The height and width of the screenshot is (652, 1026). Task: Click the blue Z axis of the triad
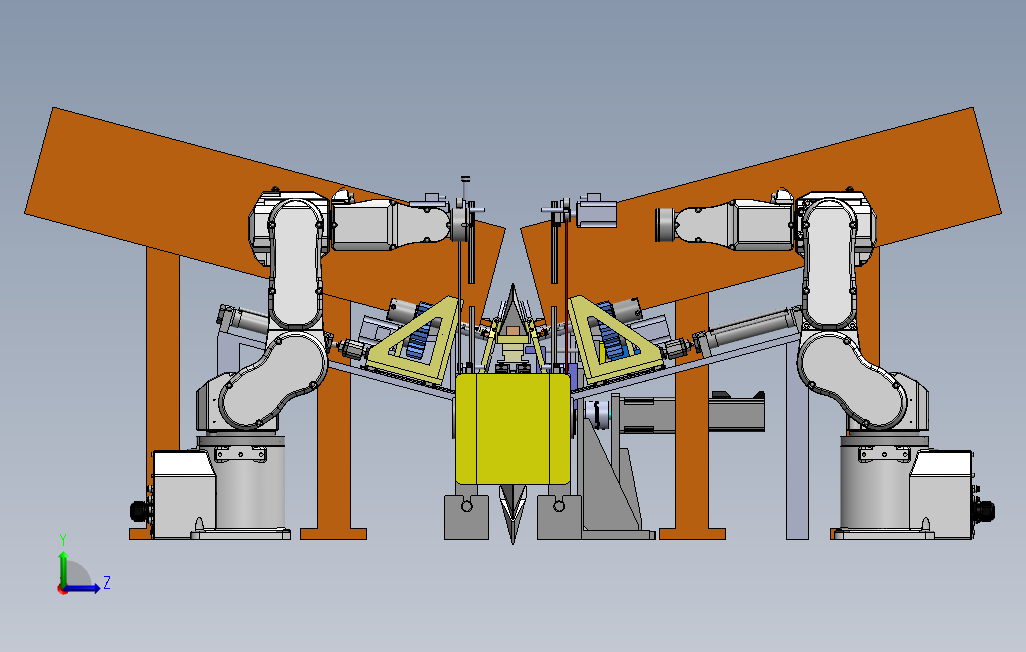84,589
